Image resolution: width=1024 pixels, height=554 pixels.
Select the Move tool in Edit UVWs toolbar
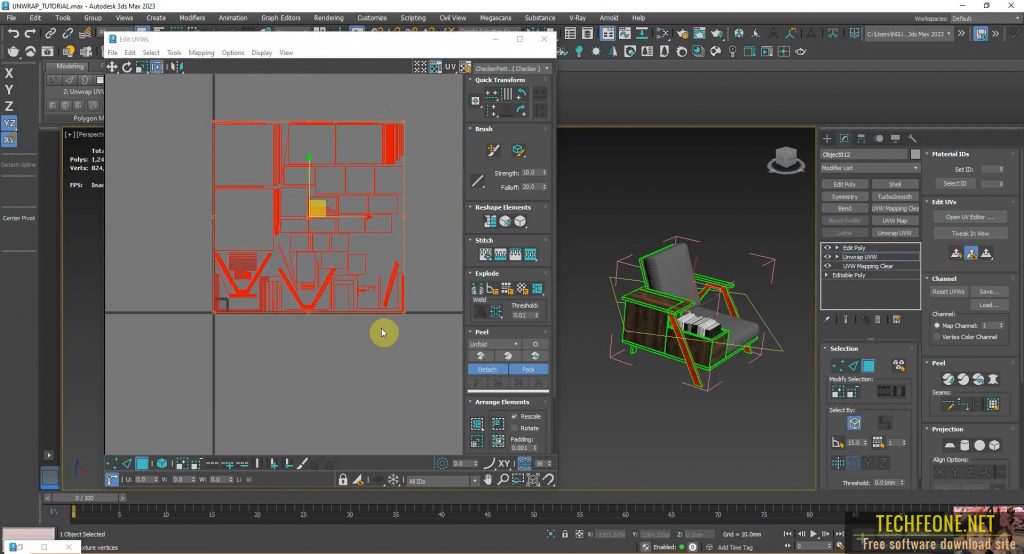point(112,67)
